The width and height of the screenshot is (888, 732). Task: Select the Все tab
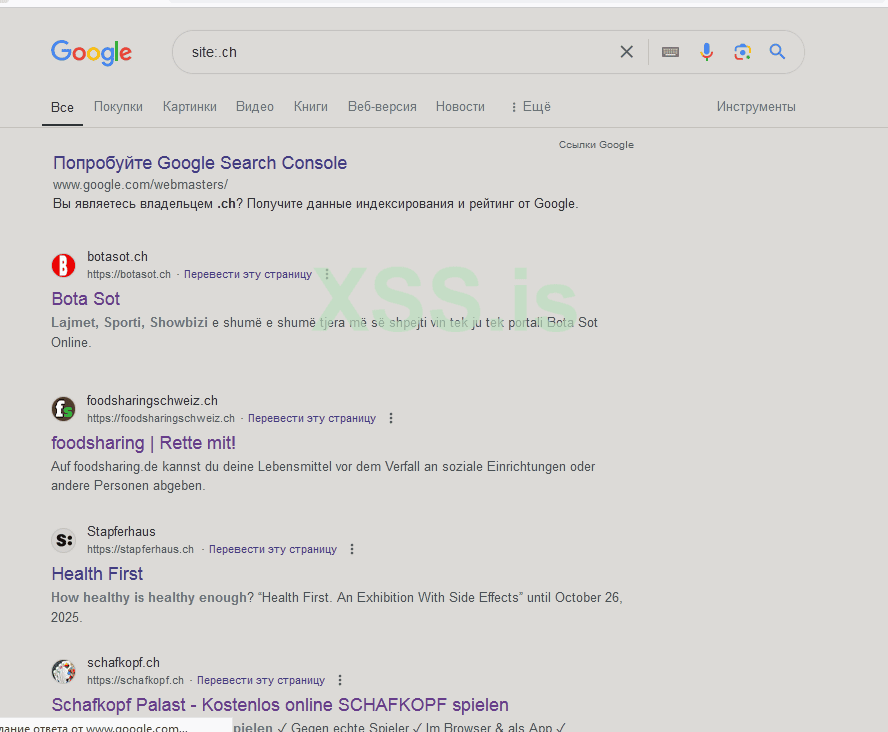[x=62, y=108]
